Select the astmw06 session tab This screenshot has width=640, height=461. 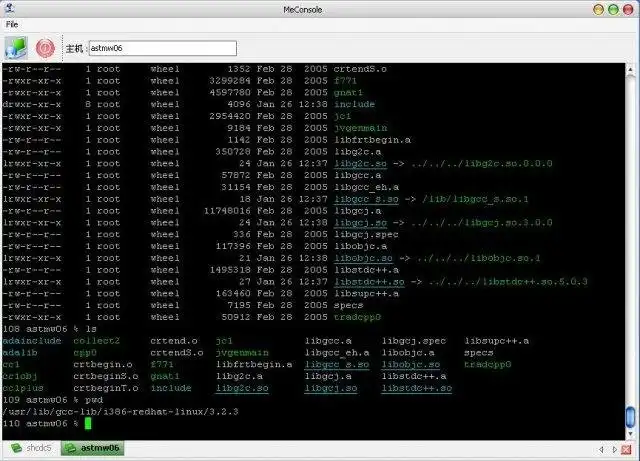93,448
